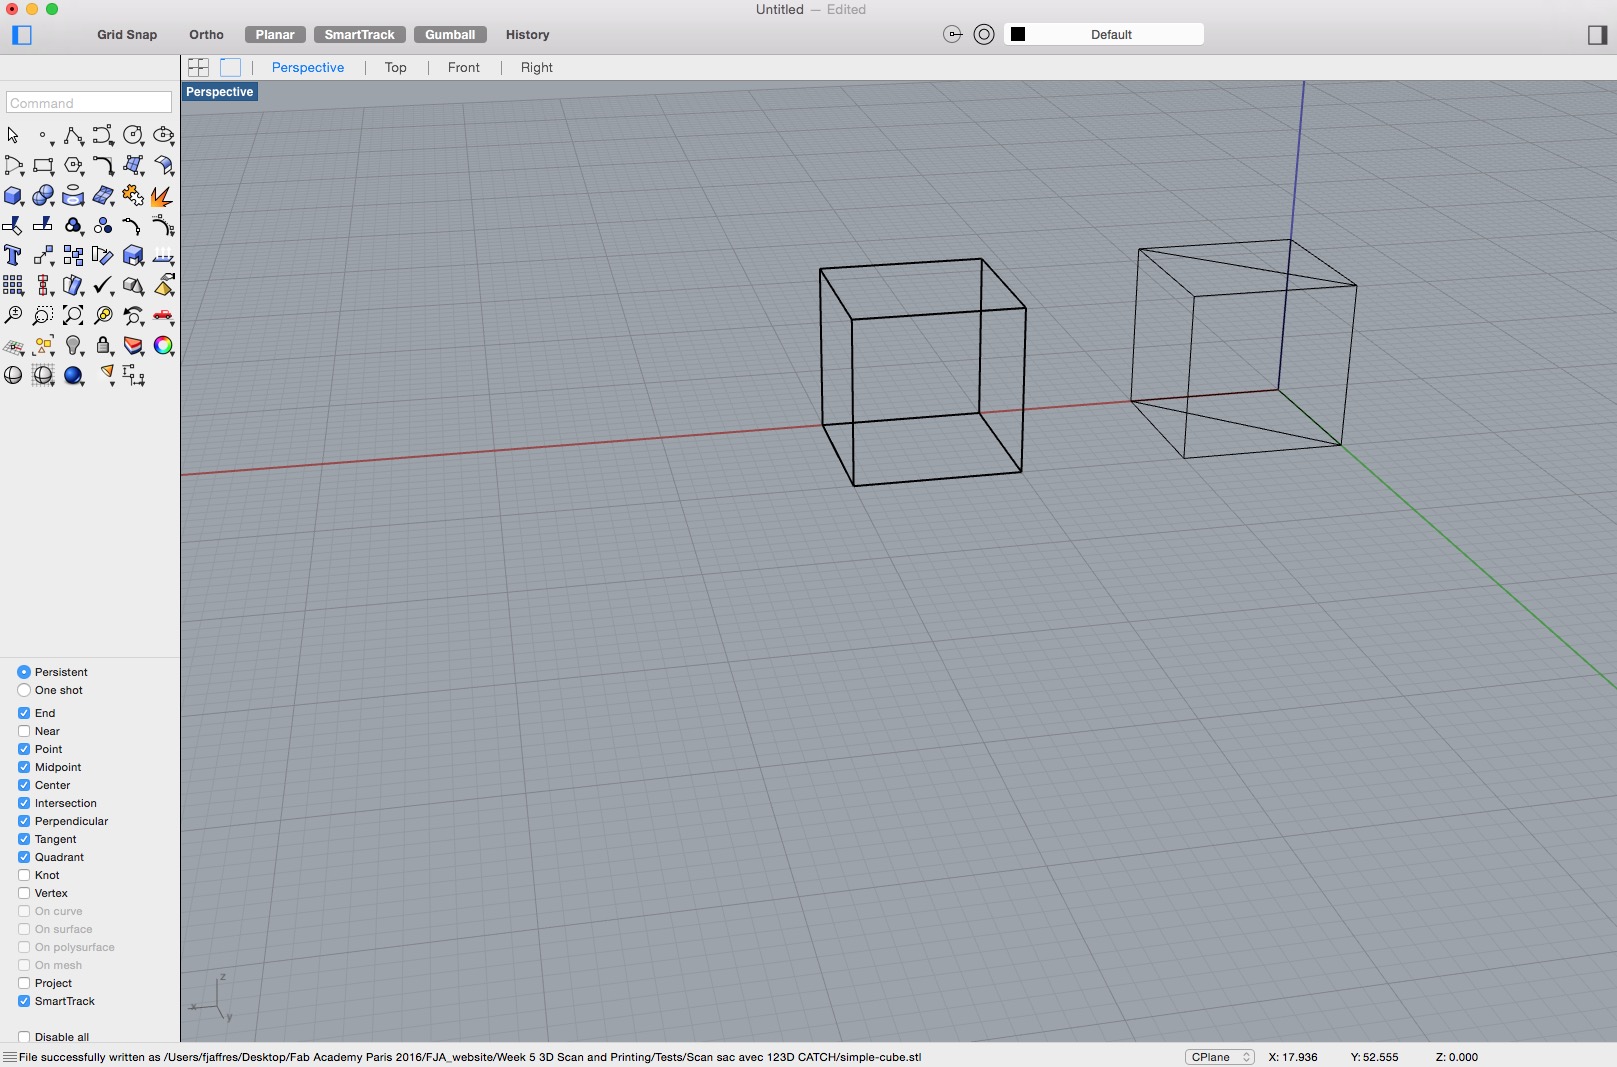Viewport: 1617px width, 1067px height.
Task: Toggle the left sidebar panel icon
Action: pos(22,35)
